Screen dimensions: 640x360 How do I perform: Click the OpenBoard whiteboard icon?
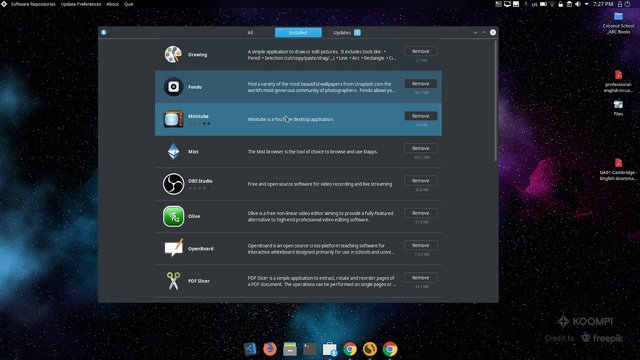(173, 248)
